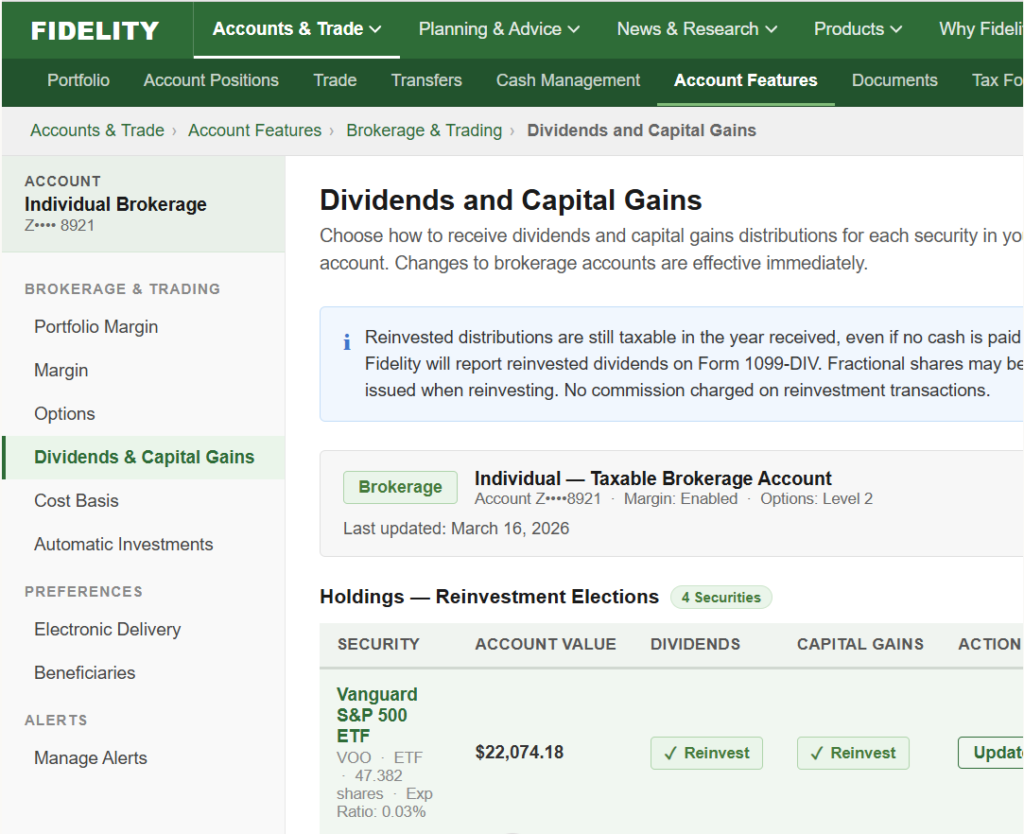
Task: Toggle Reinvest for VOO capital gains
Action: (853, 753)
